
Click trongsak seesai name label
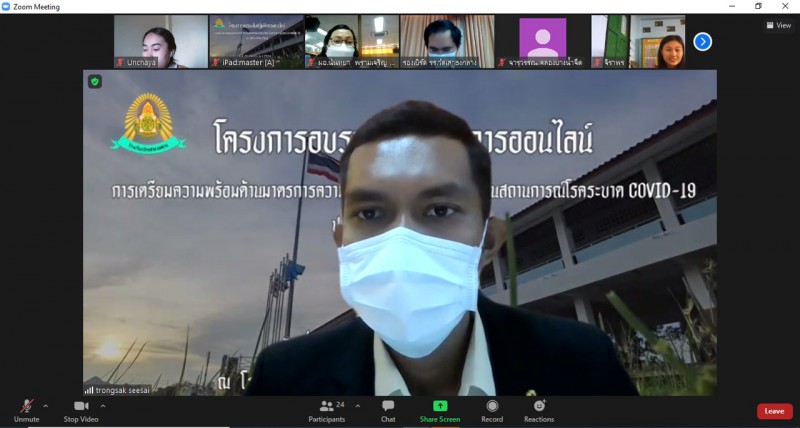(x=124, y=390)
